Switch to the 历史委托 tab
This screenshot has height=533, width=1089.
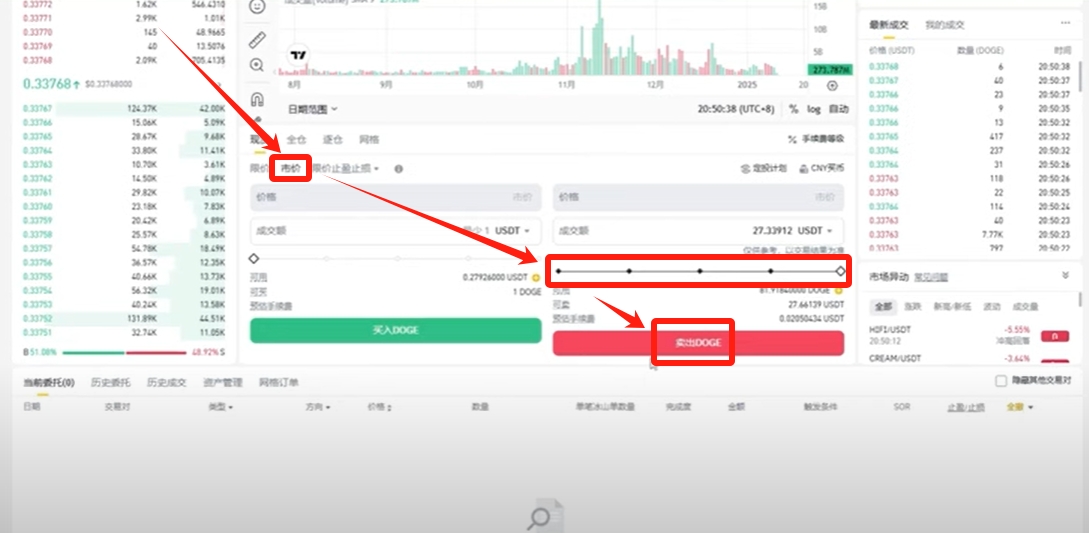(x=110, y=382)
